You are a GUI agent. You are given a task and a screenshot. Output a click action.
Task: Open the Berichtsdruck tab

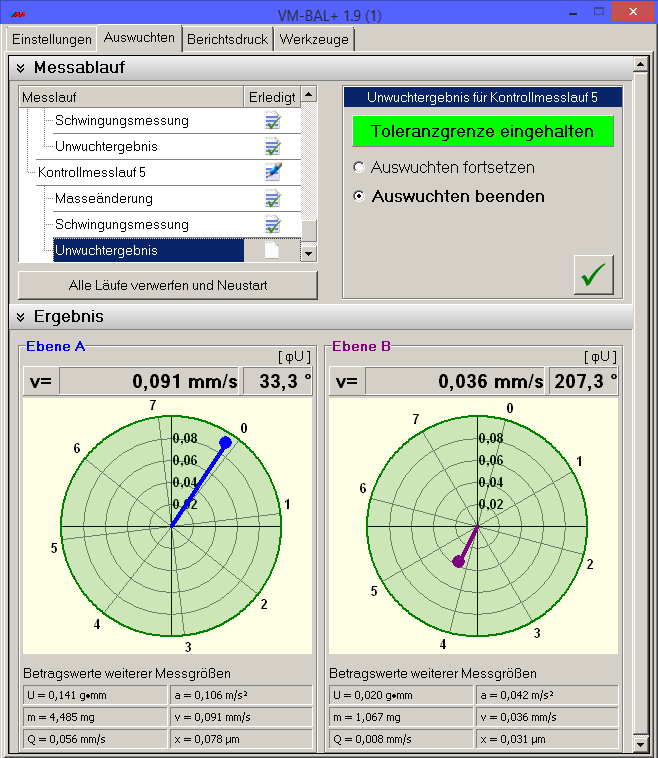(x=229, y=39)
